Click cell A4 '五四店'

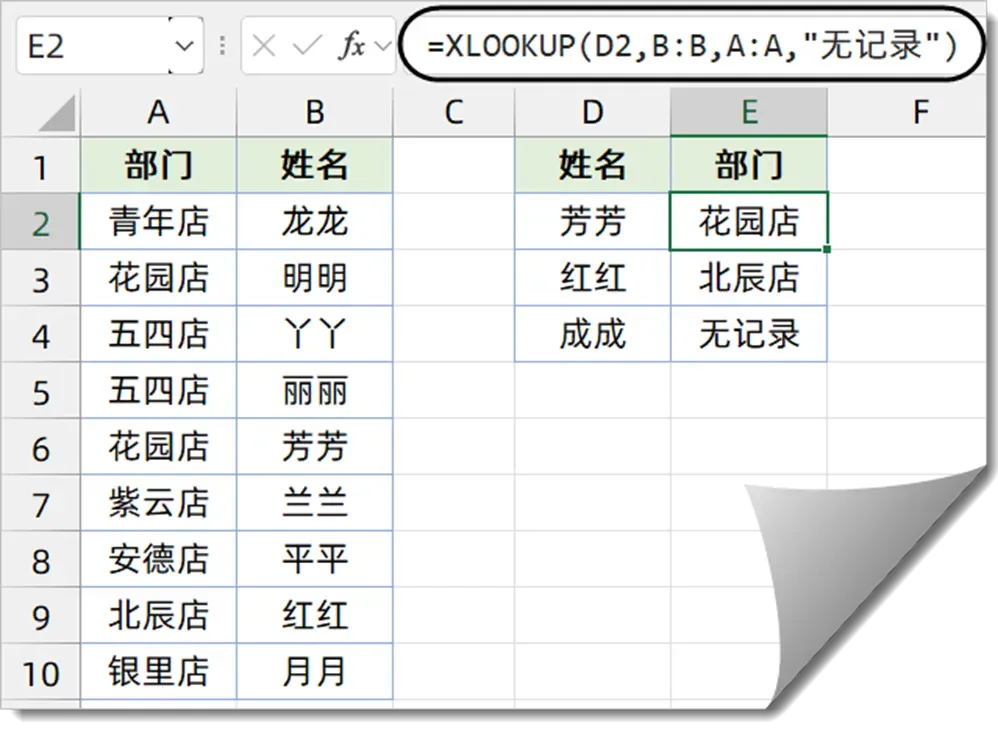pyautogui.click(x=158, y=334)
